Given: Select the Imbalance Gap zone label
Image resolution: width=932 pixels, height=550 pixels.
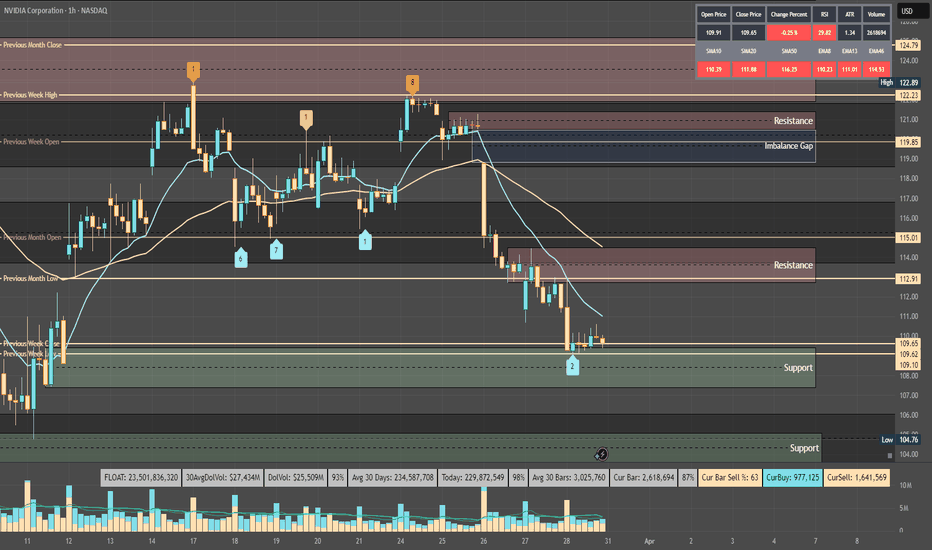Looking at the screenshot, I should point(788,146).
